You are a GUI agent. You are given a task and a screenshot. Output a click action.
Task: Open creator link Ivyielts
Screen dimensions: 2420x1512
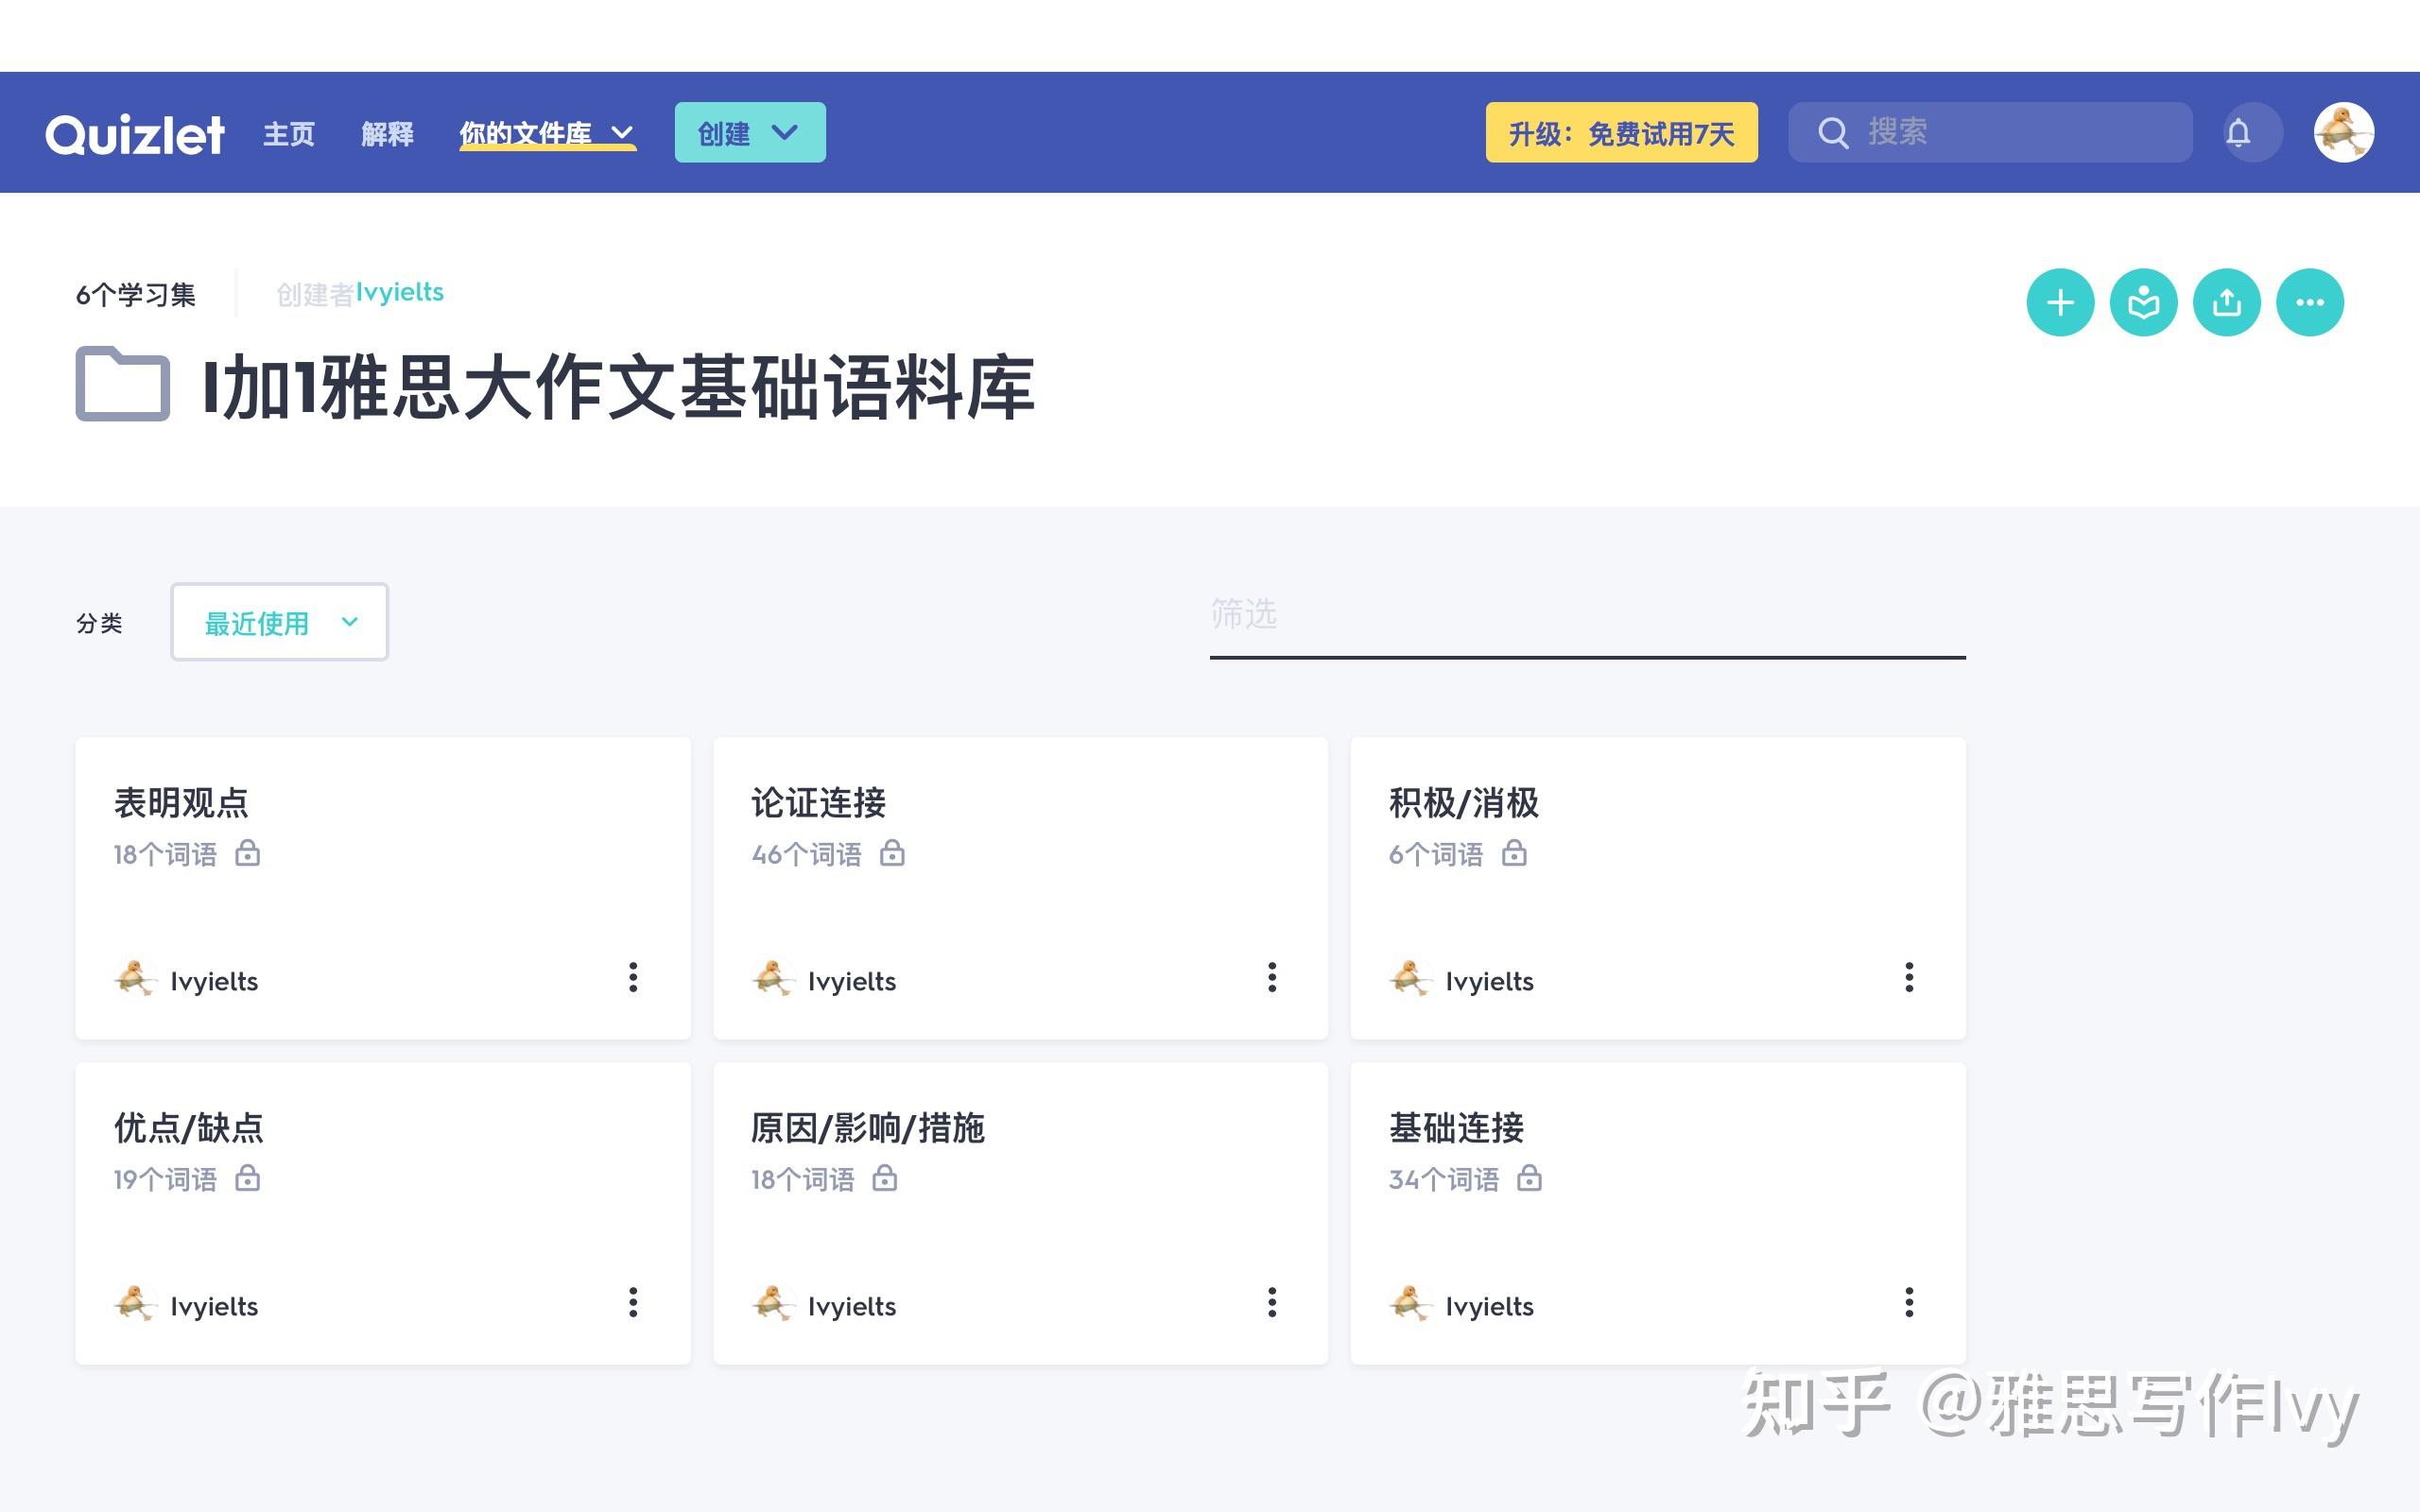399,292
